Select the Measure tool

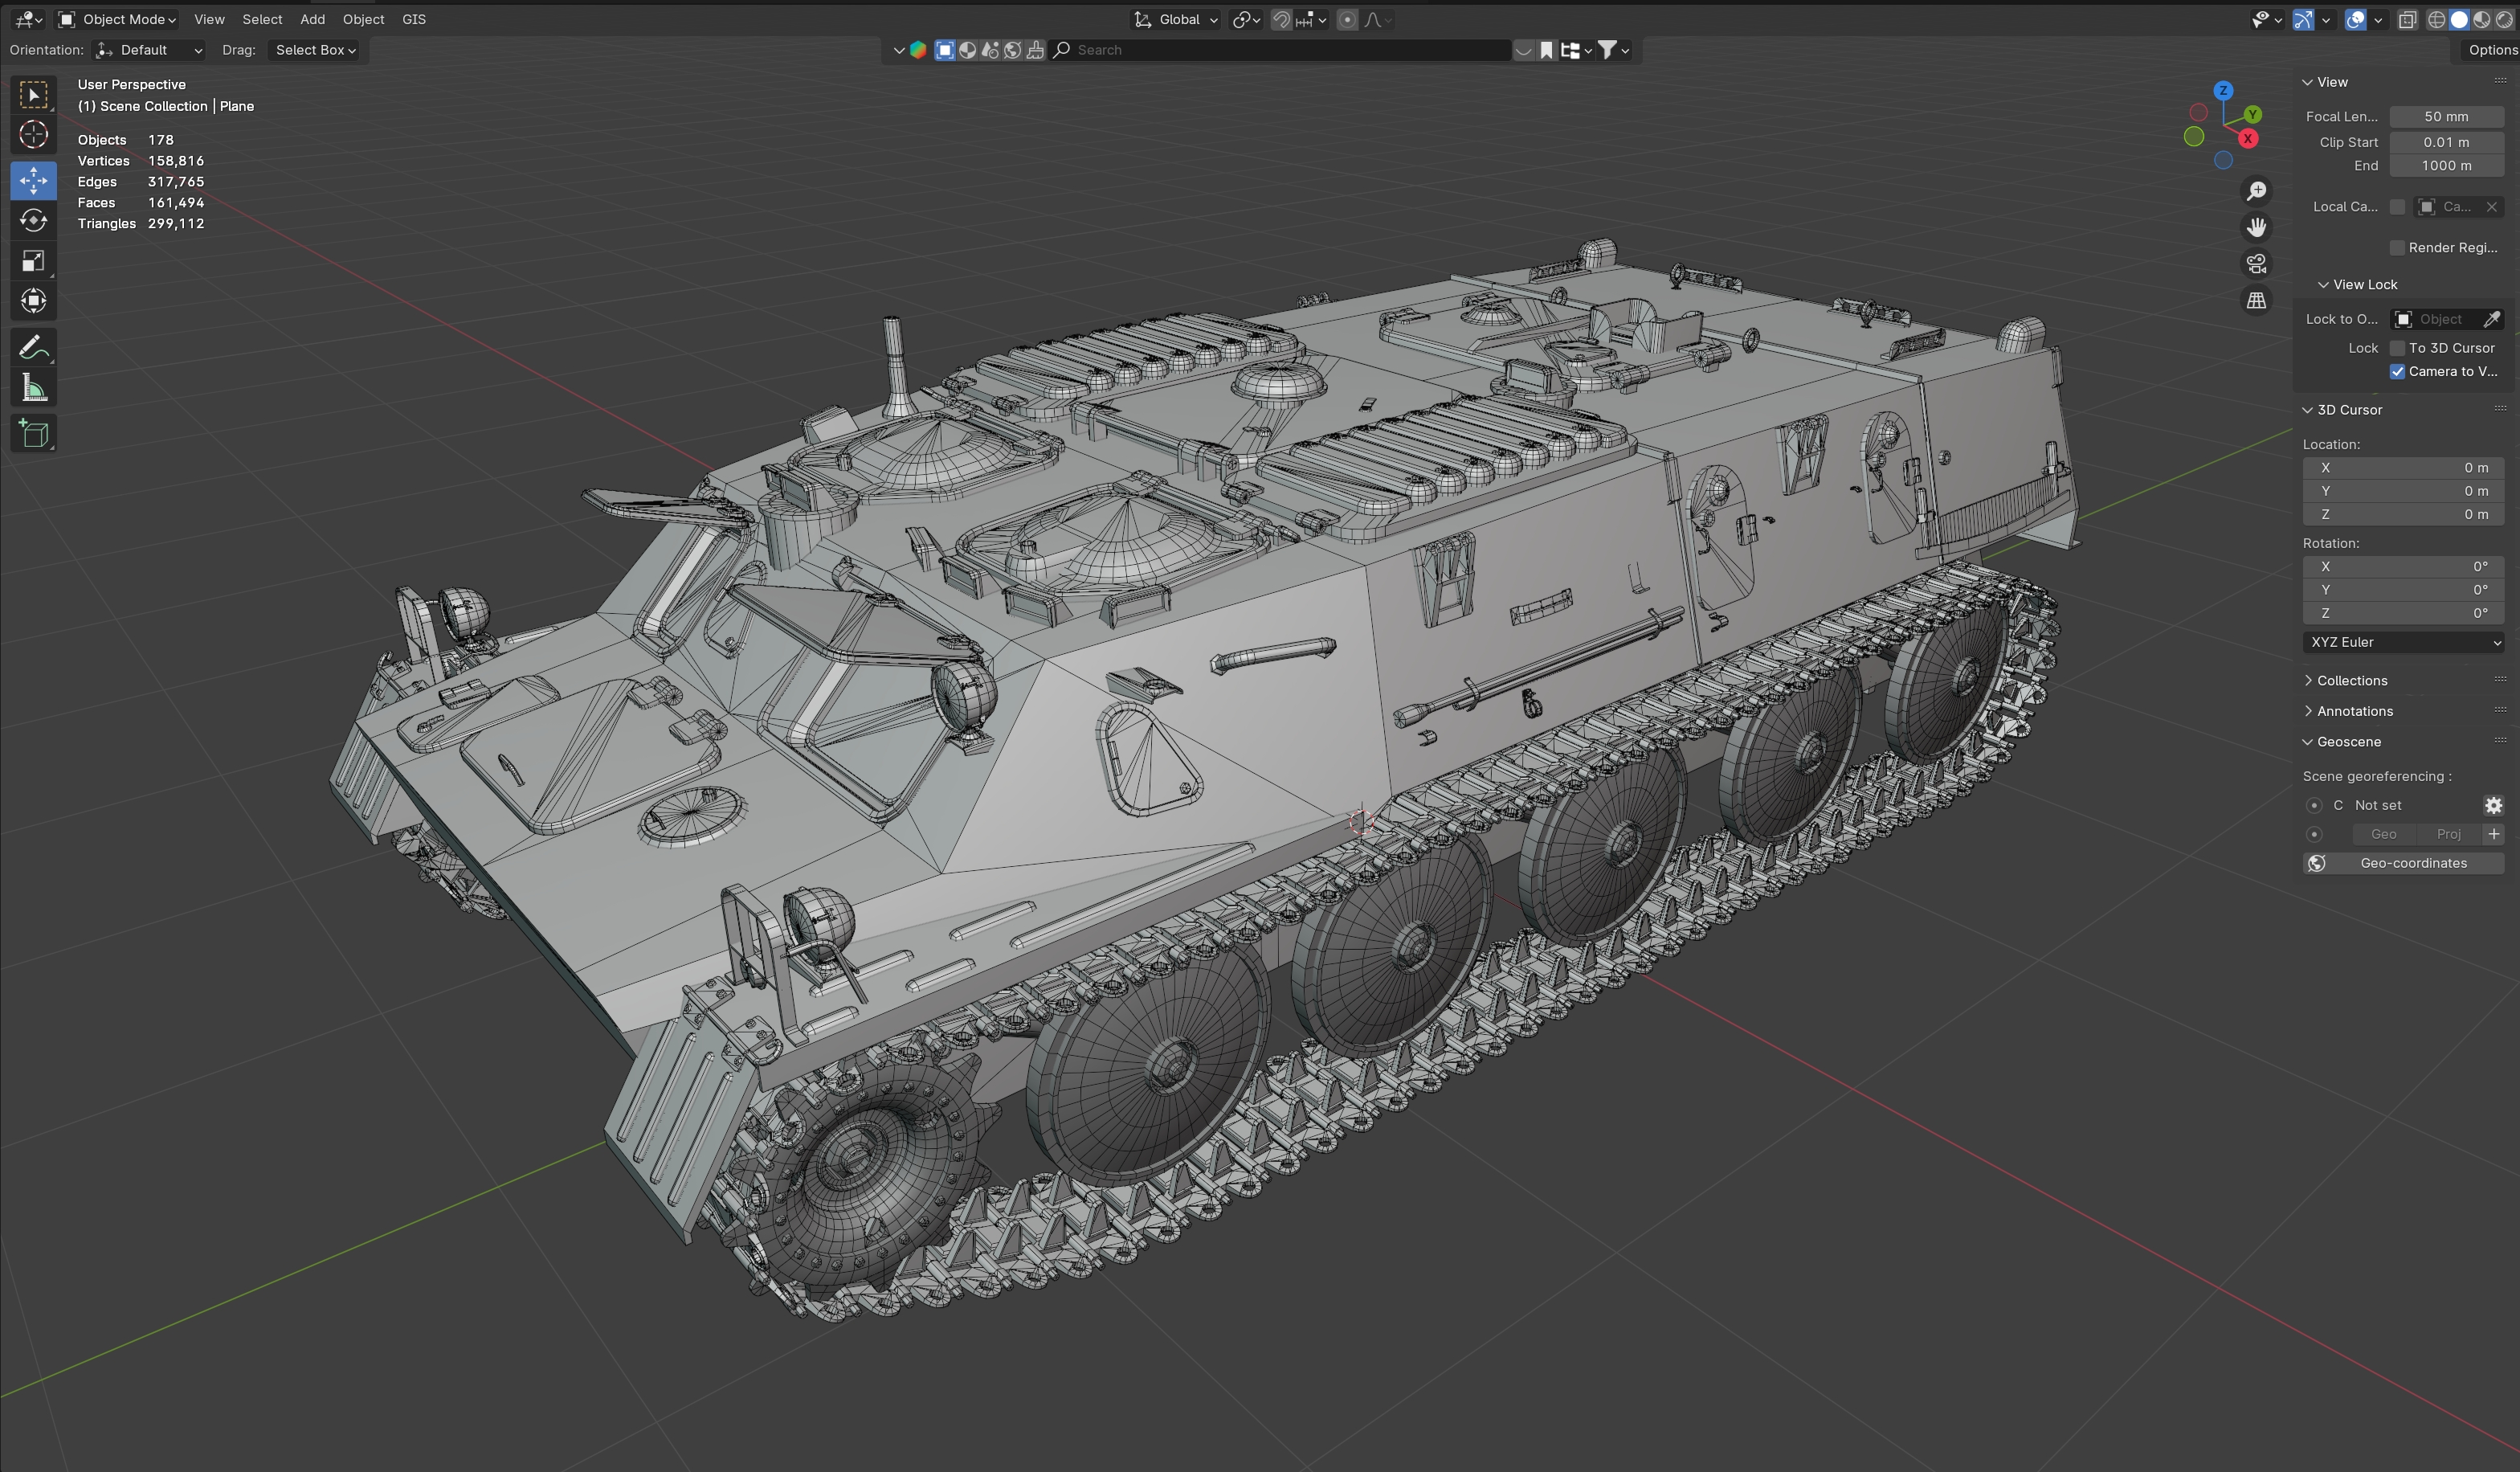click(33, 388)
